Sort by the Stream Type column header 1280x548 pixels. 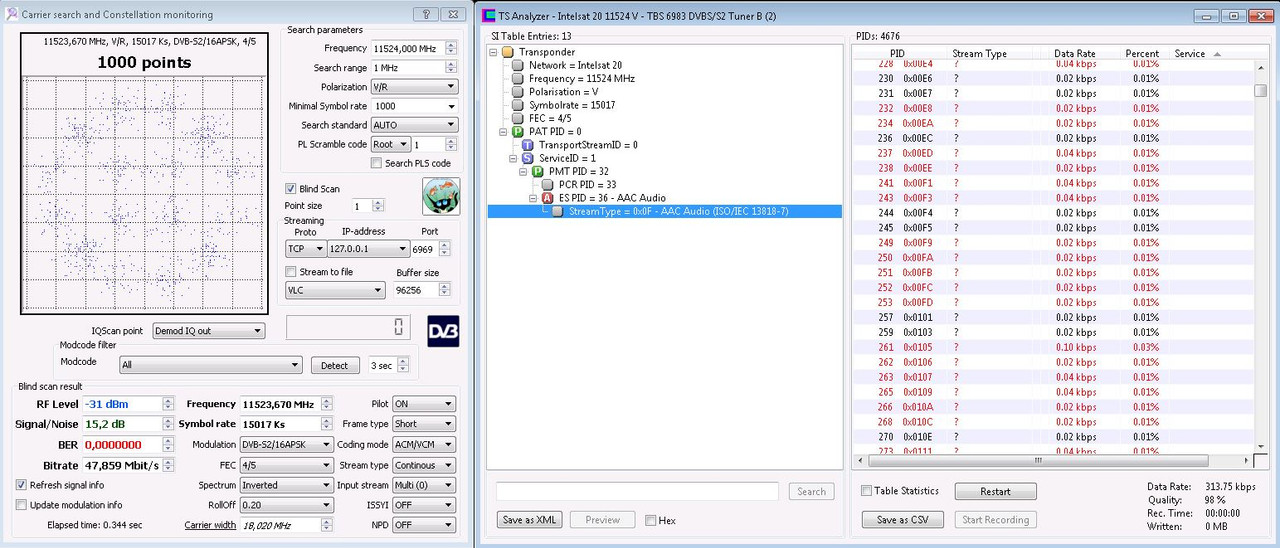(x=980, y=54)
